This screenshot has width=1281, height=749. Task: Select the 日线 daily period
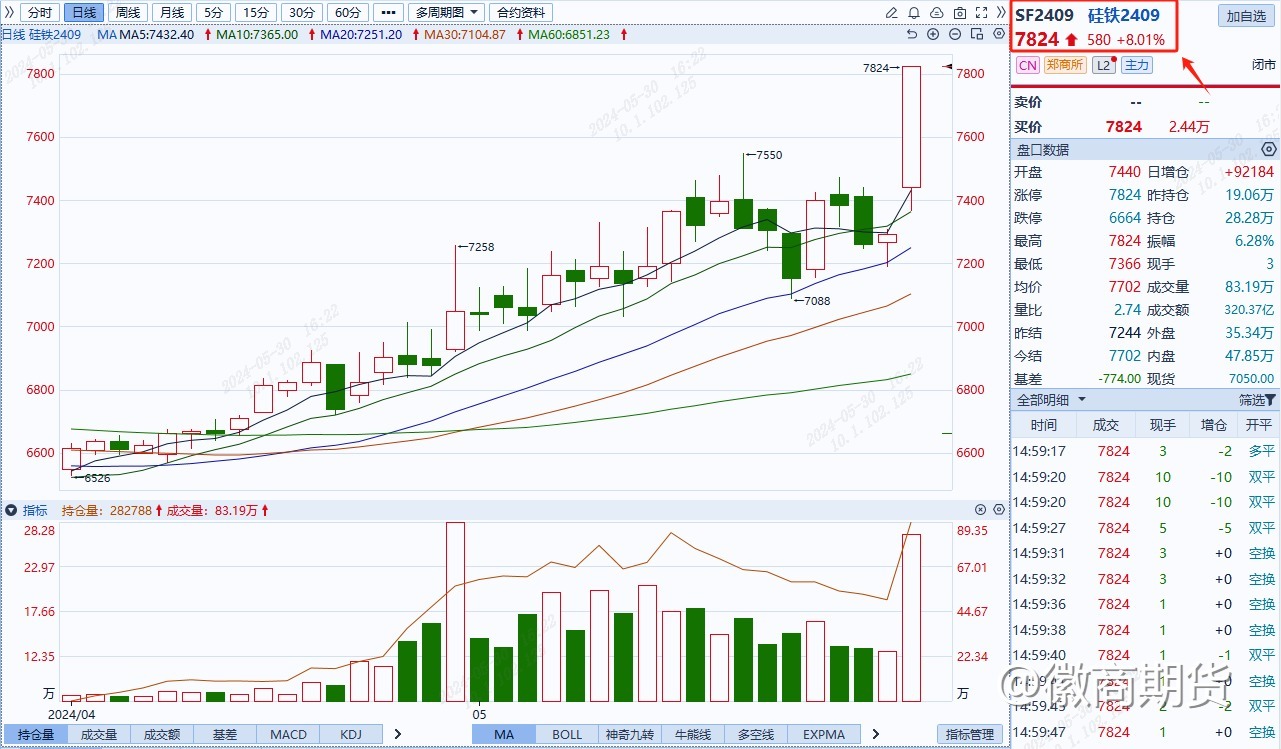[x=83, y=13]
